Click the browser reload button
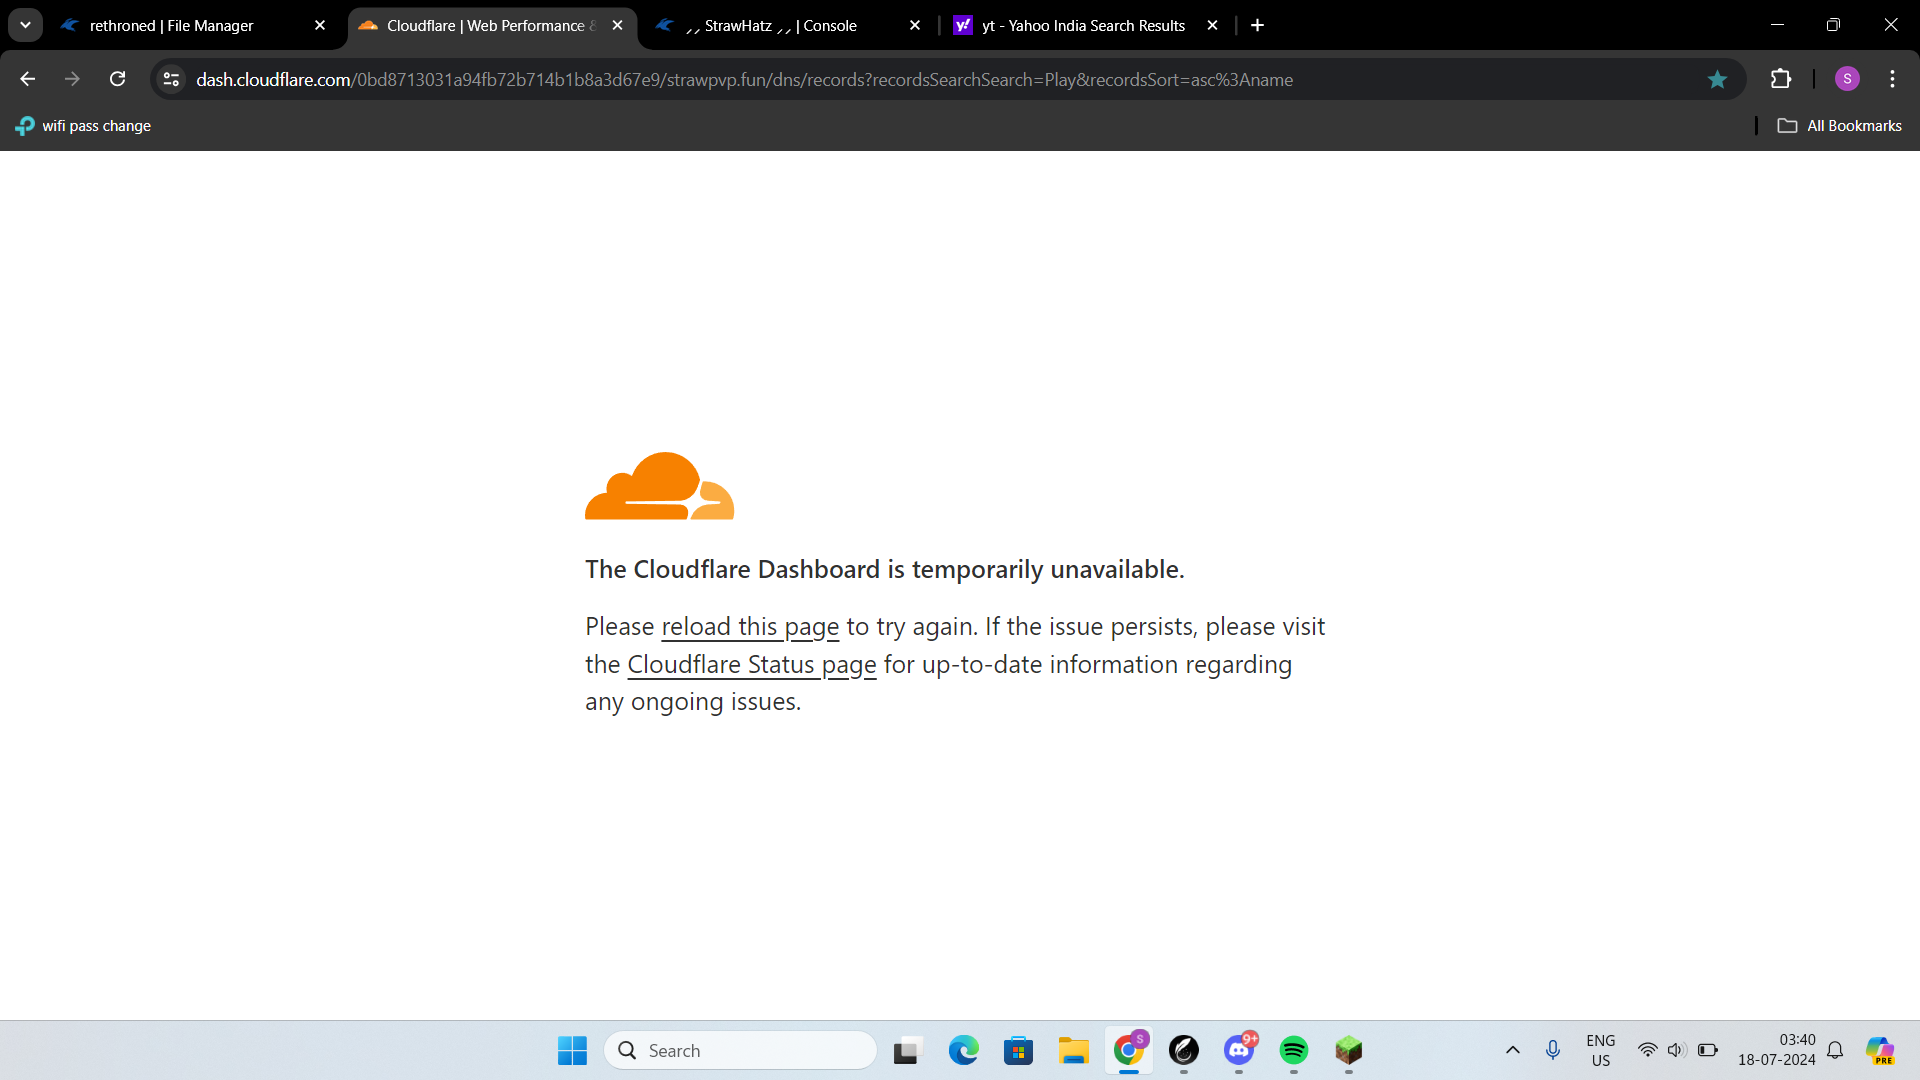 tap(117, 79)
